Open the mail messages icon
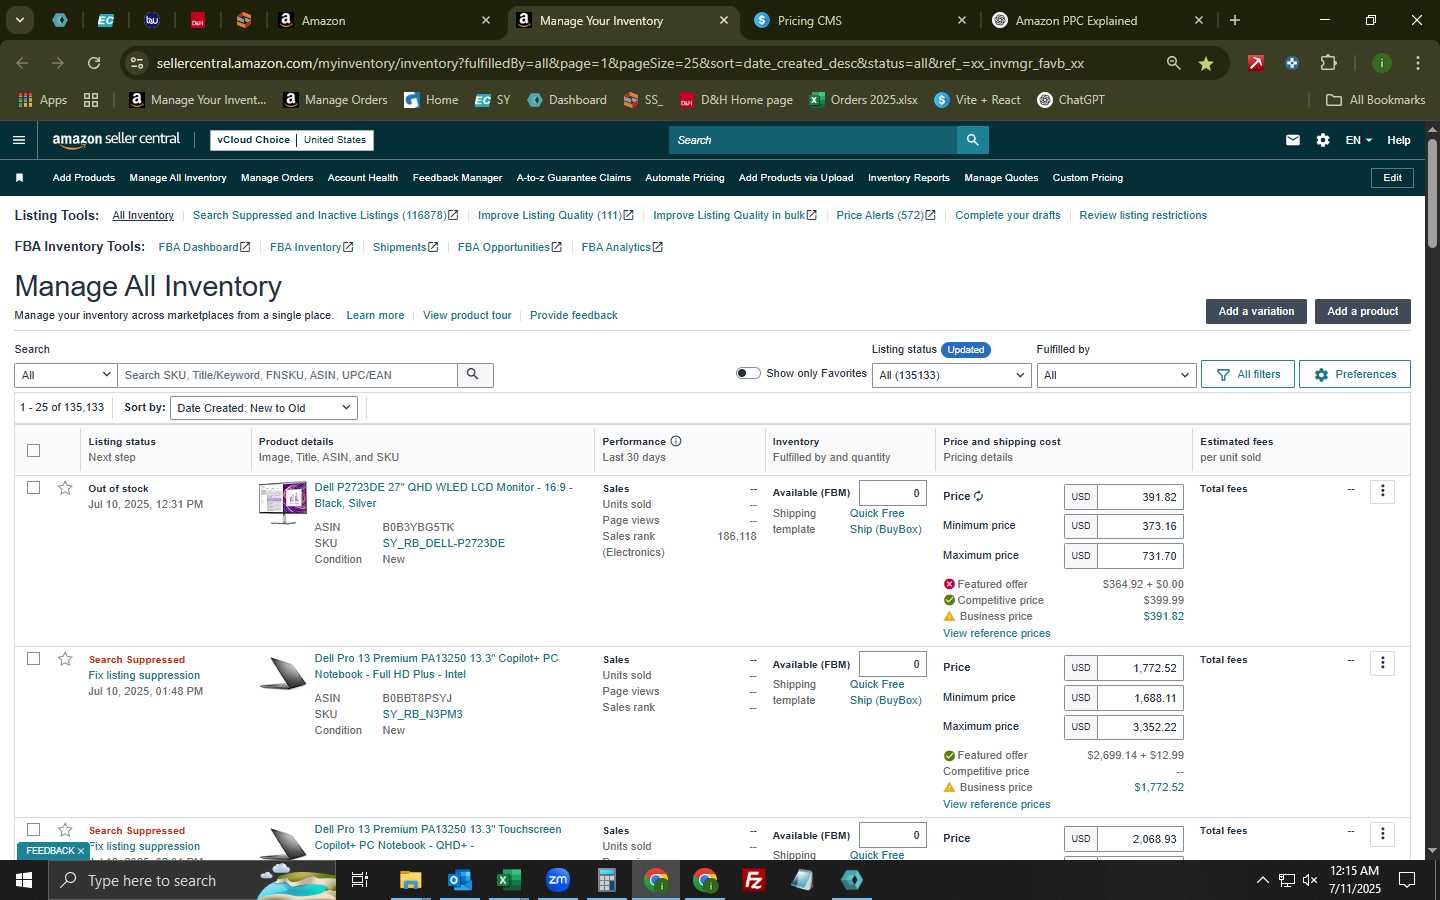The width and height of the screenshot is (1440, 900). click(x=1293, y=140)
